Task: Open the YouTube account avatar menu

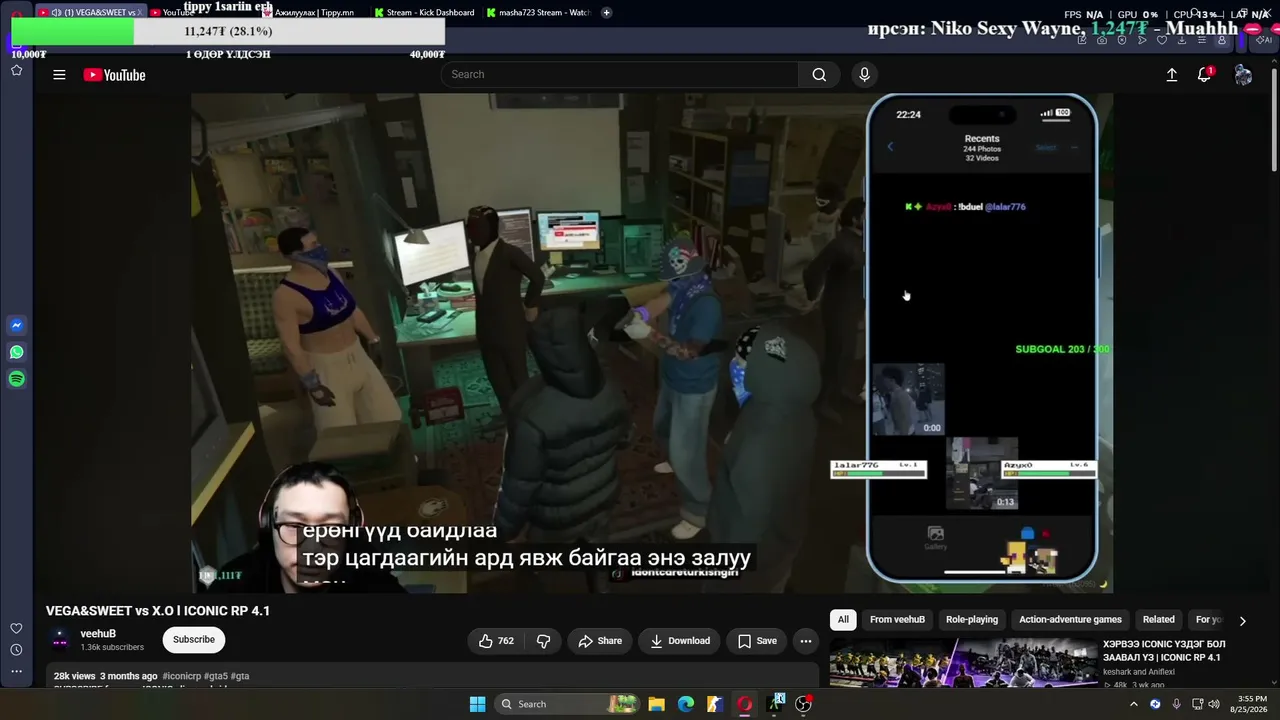Action: (1243, 75)
